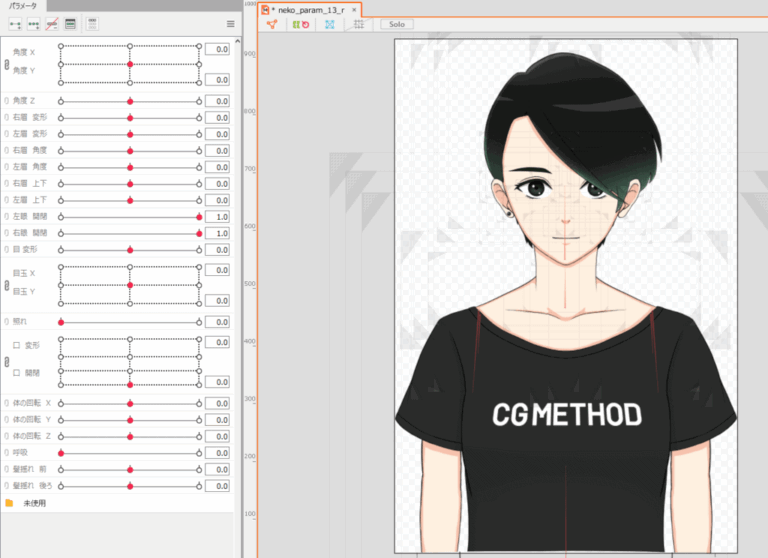Click the add two keyforms icon
Screen dimensions: 768x558
(15, 22)
